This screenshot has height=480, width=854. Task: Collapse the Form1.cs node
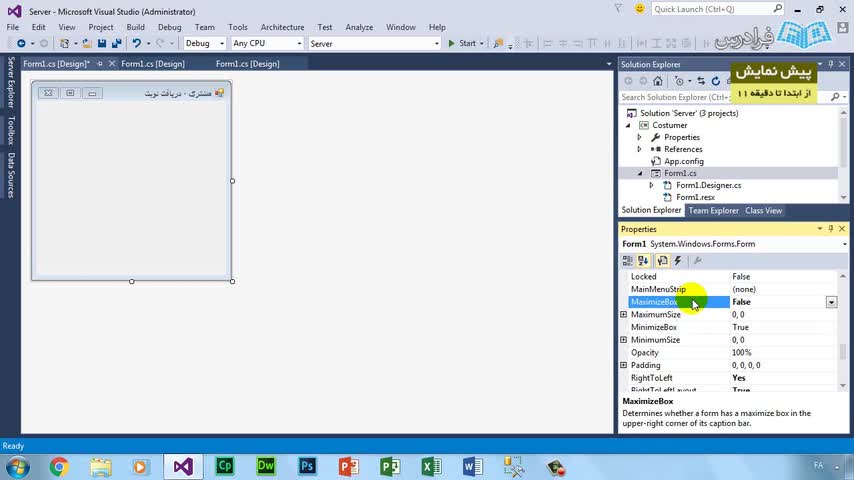coord(640,173)
